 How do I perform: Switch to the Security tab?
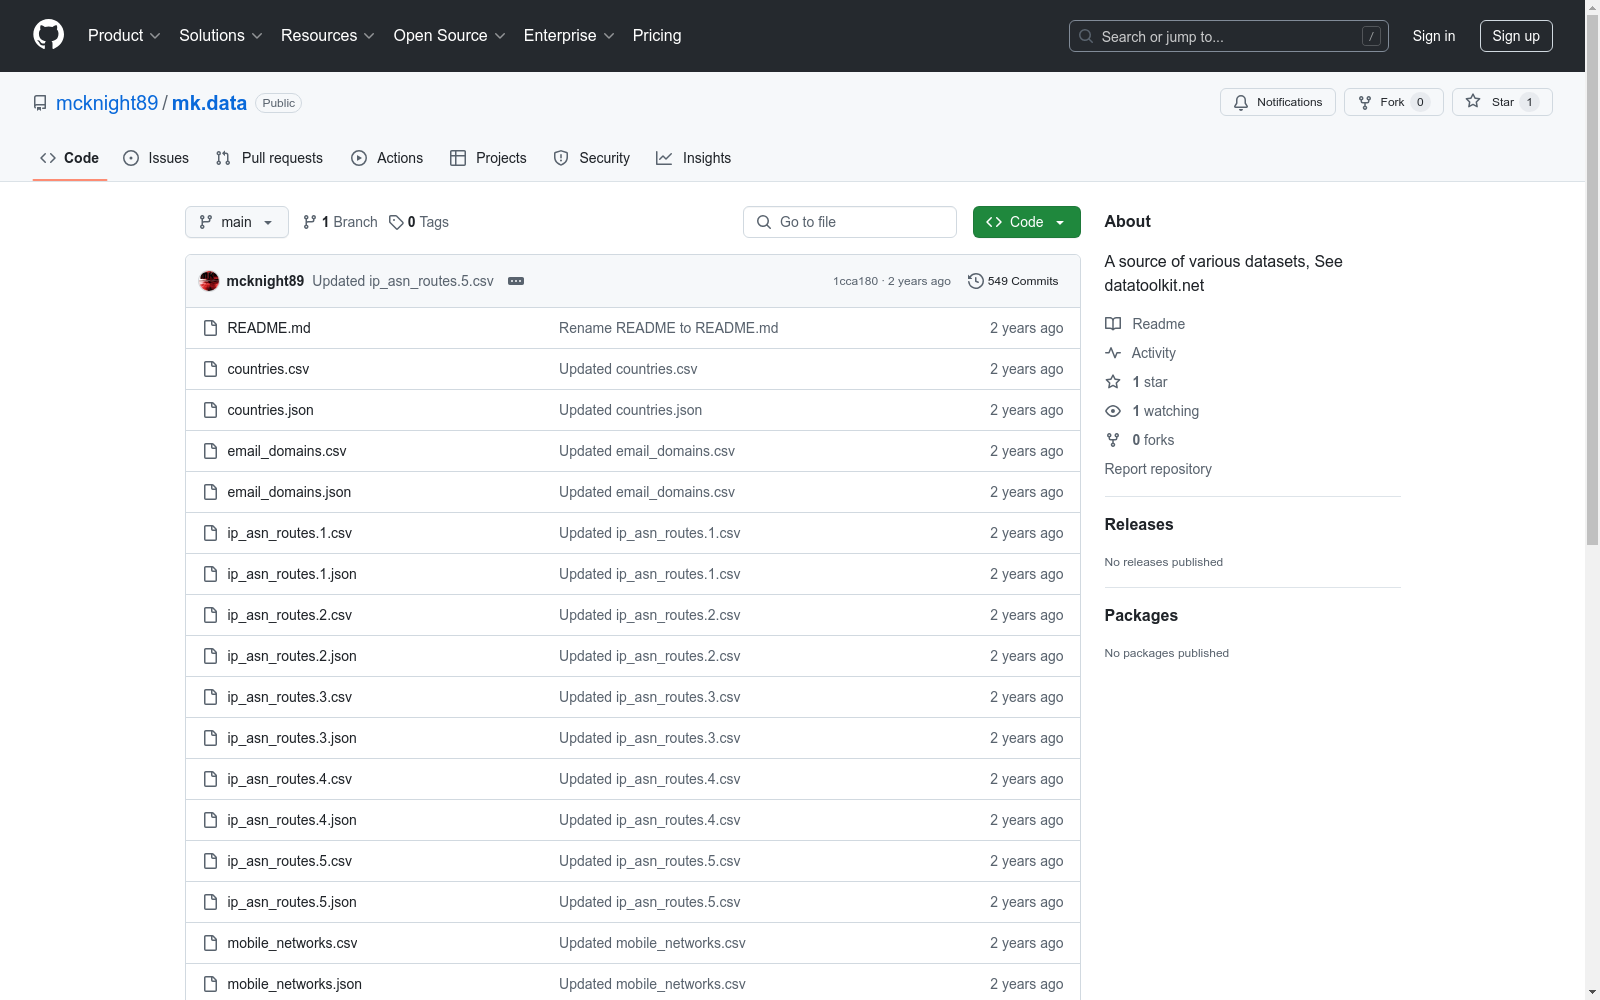[592, 158]
